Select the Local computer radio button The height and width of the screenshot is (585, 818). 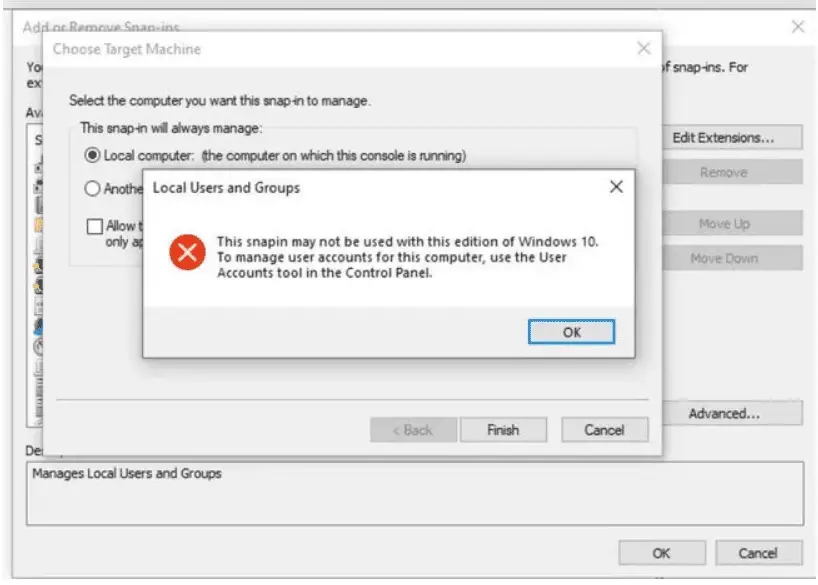click(92, 155)
